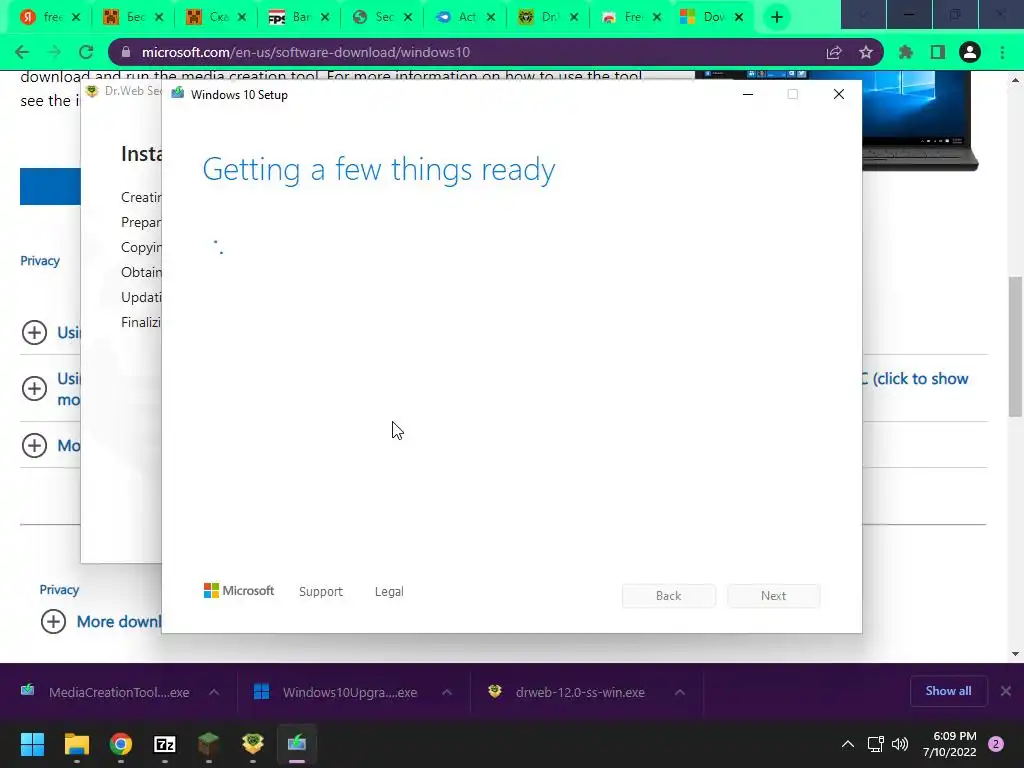Viewport: 1024px width, 768px height.
Task: Switch to the 'Fre' browser tab
Action: [631, 18]
